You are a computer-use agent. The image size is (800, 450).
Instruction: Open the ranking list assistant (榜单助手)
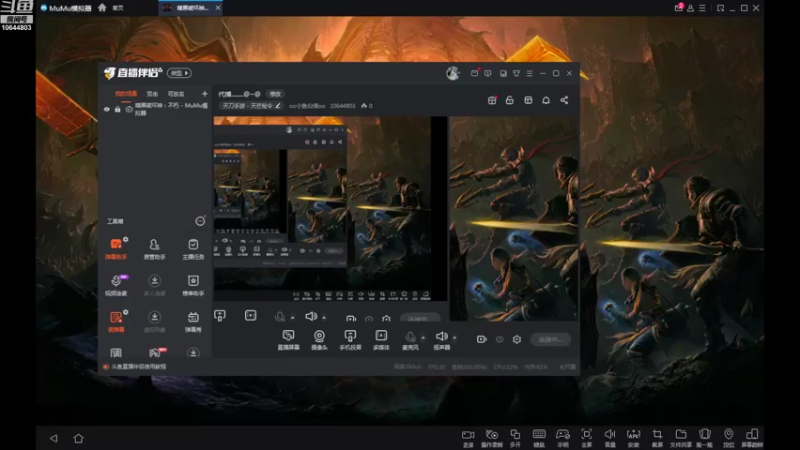pyautogui.click(x=193, y=285)
